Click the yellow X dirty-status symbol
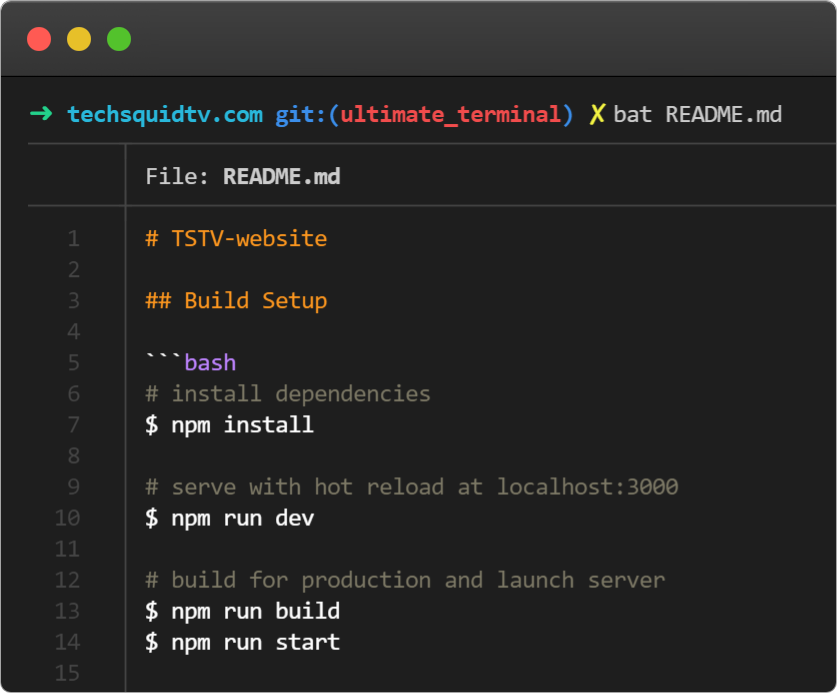The height and width of the screenshot is (693, 837). click(597, 114)
